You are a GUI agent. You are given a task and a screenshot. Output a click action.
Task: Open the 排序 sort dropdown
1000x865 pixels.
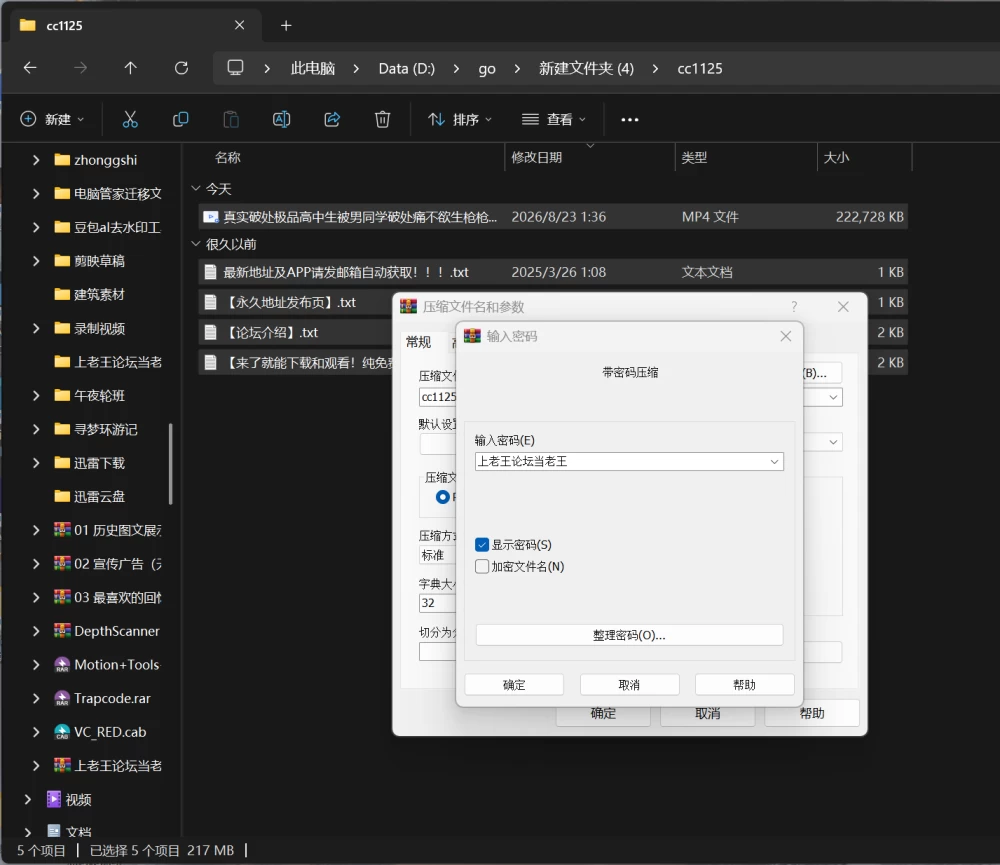point(460,119)
